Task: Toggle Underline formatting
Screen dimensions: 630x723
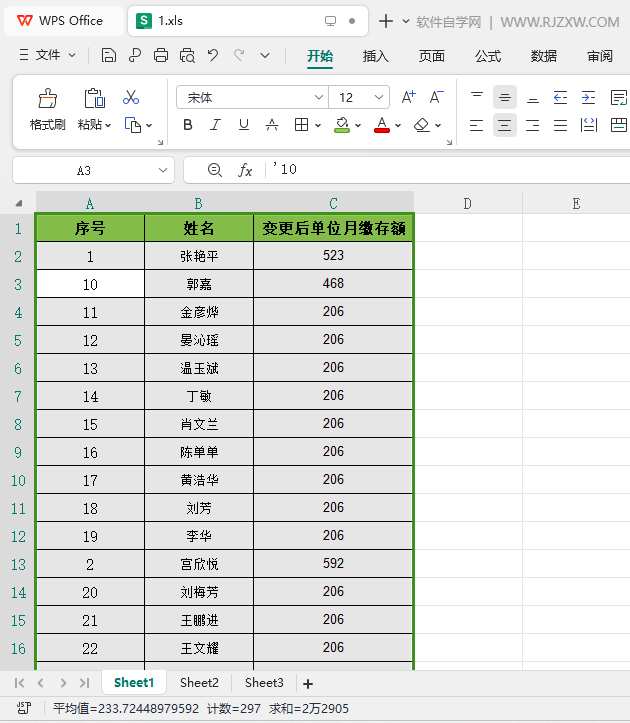Action: click(244, 125)
